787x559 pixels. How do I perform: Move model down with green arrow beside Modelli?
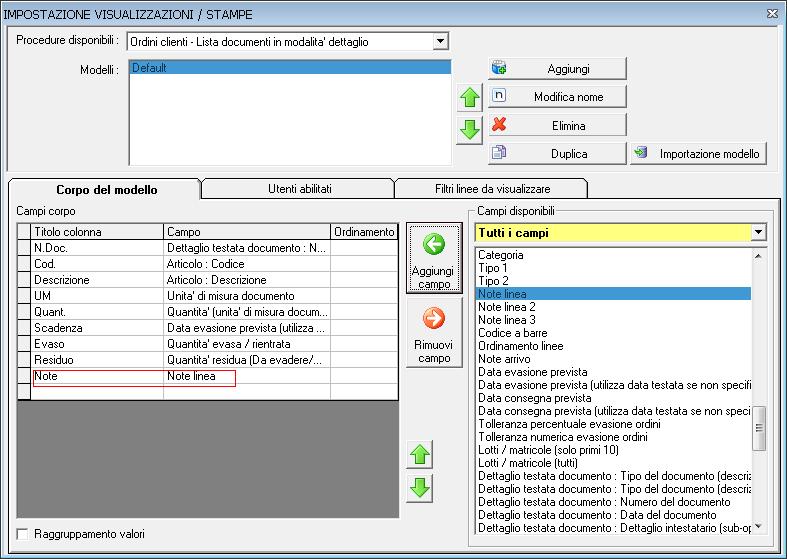click(469, 130)
